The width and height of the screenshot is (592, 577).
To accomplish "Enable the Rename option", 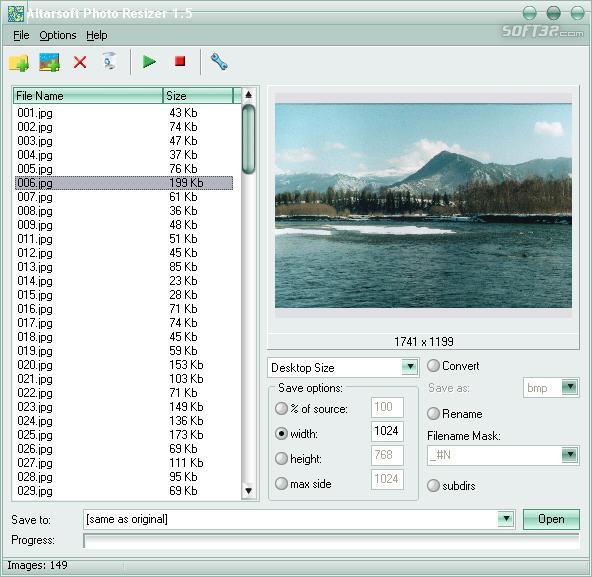I will click(x=433, y=413).
